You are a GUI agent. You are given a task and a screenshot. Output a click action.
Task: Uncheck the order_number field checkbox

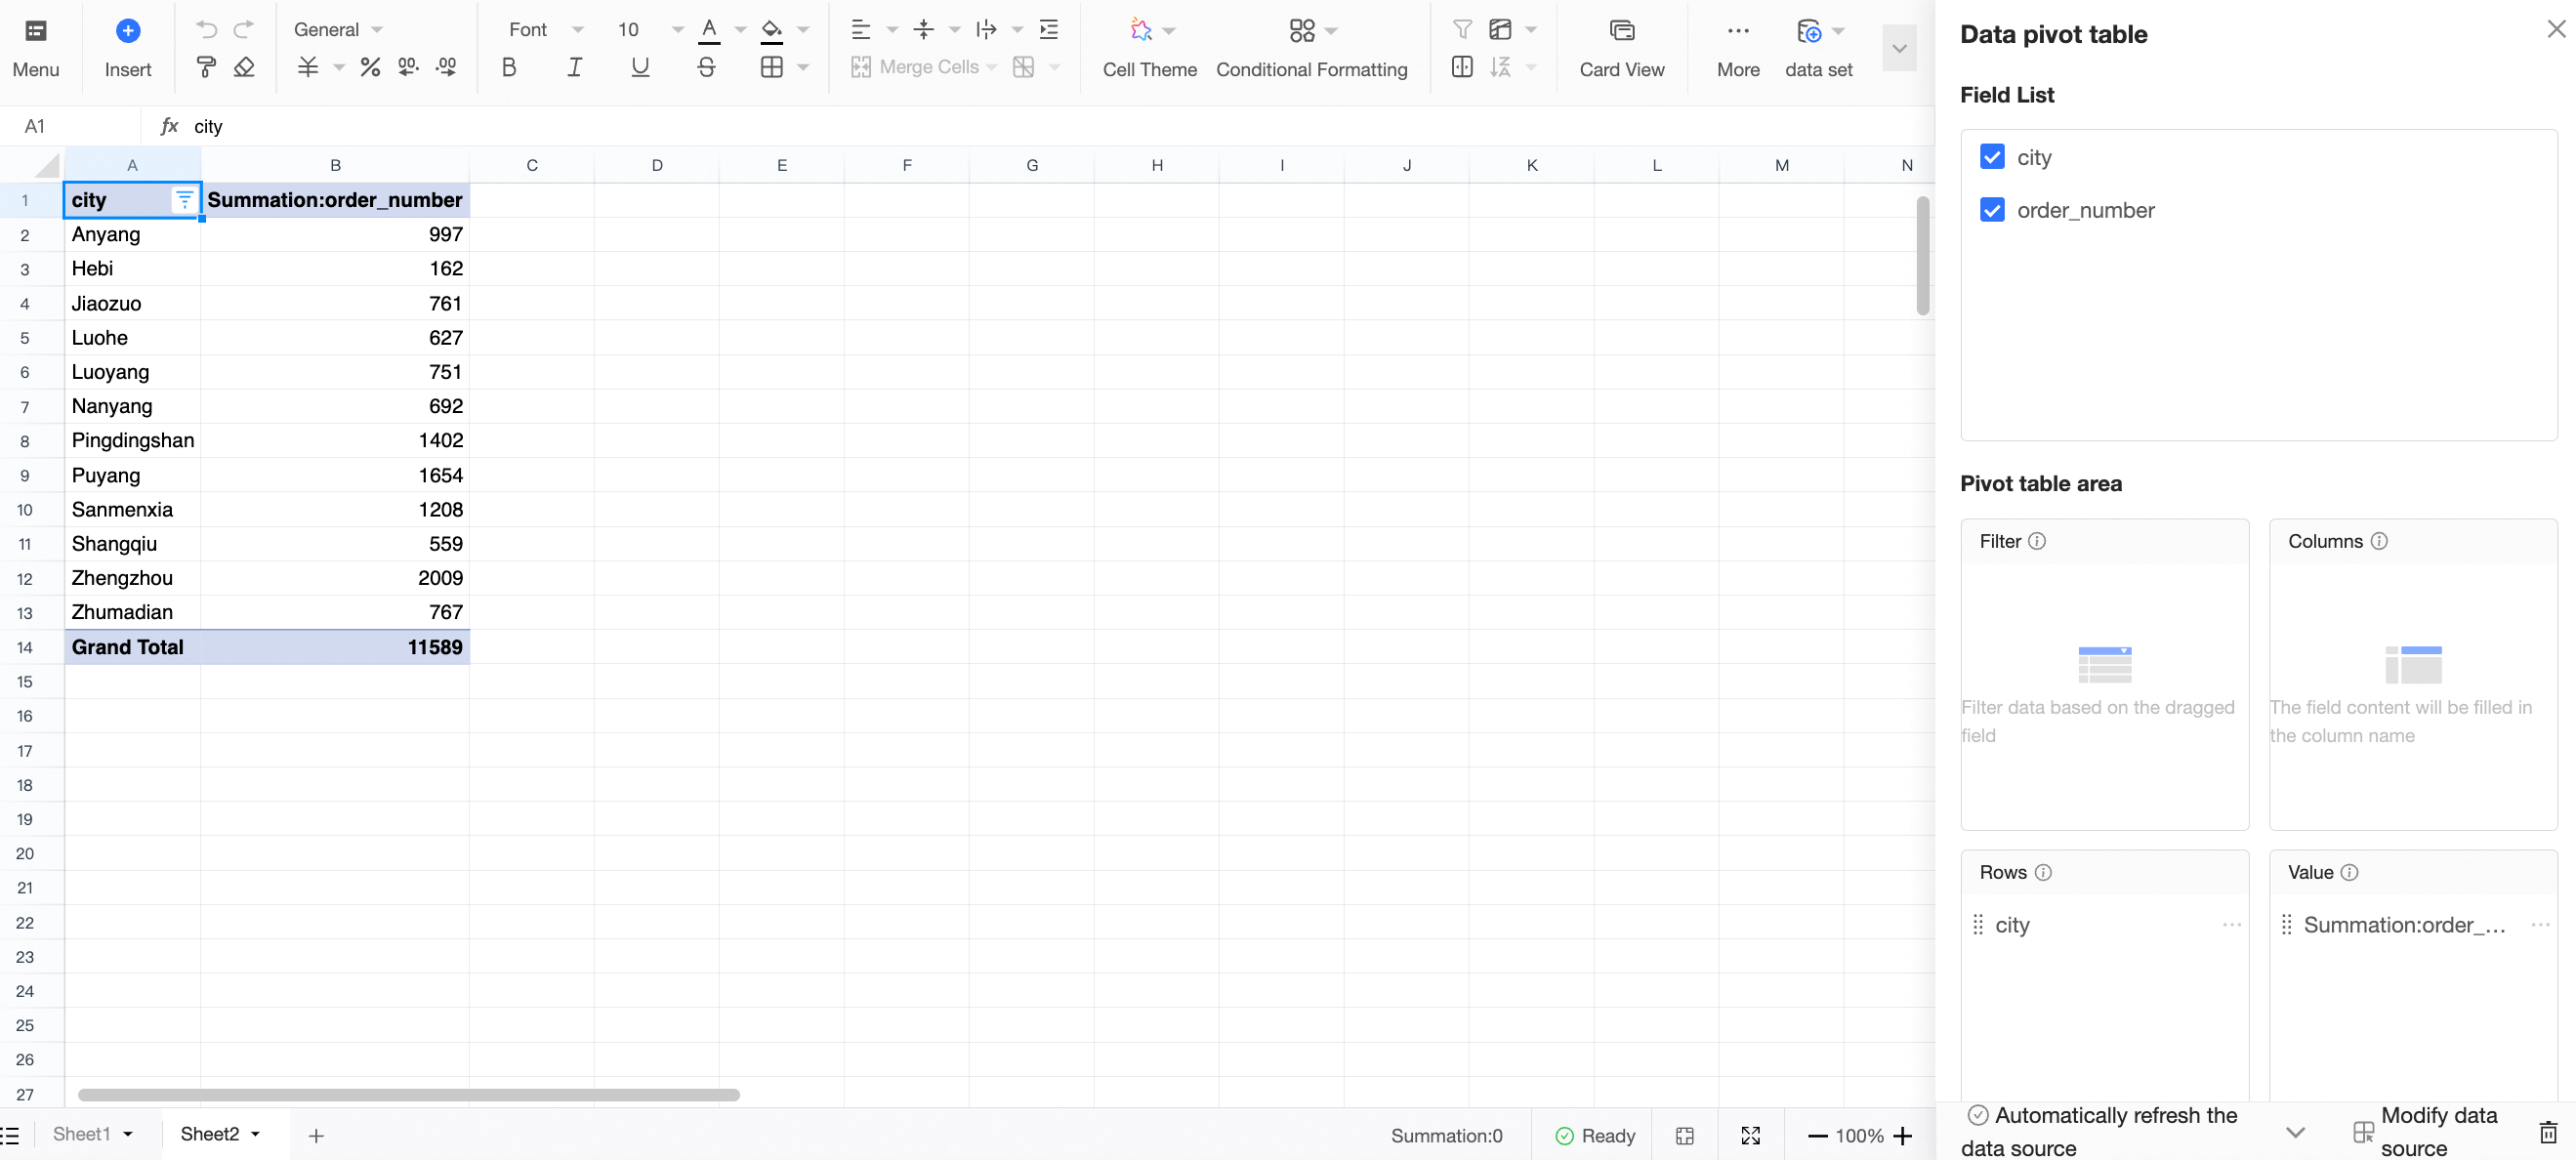pyautogui.click(x=1991, y=210)
